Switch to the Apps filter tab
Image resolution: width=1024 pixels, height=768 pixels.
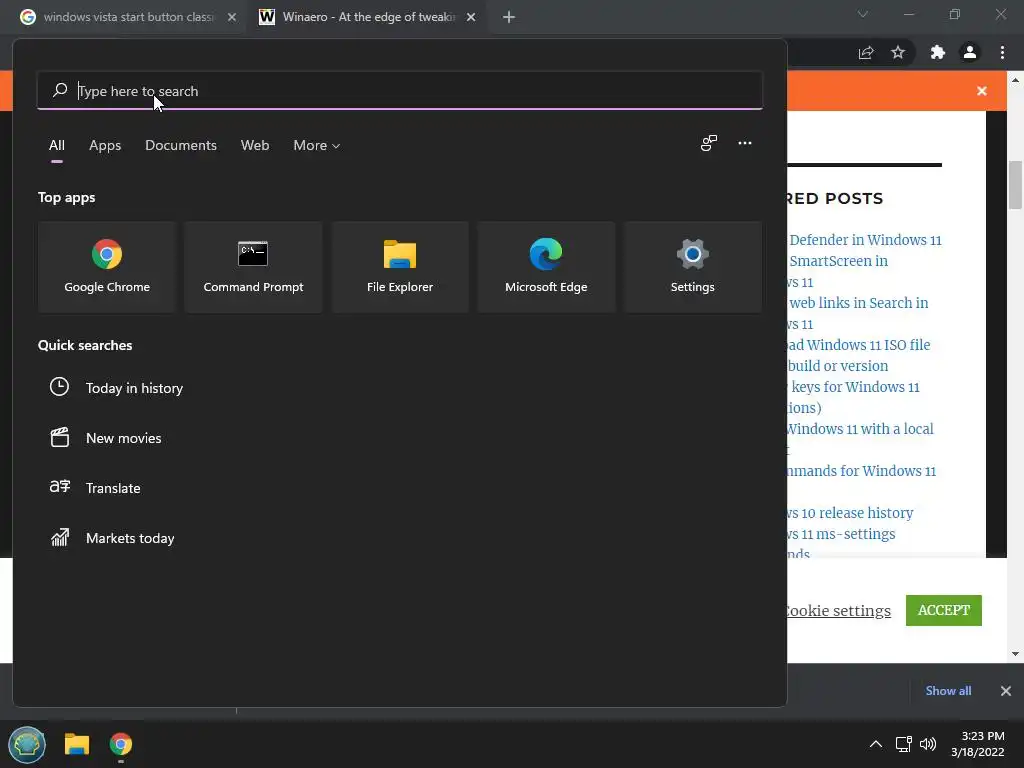(105, 145)
